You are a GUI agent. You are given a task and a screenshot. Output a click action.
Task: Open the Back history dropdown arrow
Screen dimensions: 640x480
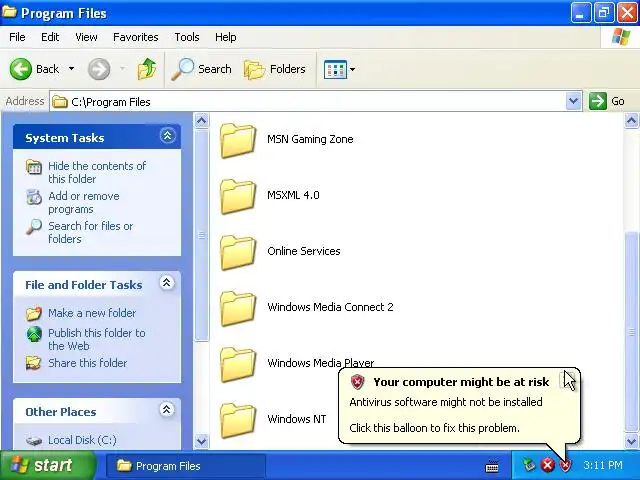click(x=71, y=69)
